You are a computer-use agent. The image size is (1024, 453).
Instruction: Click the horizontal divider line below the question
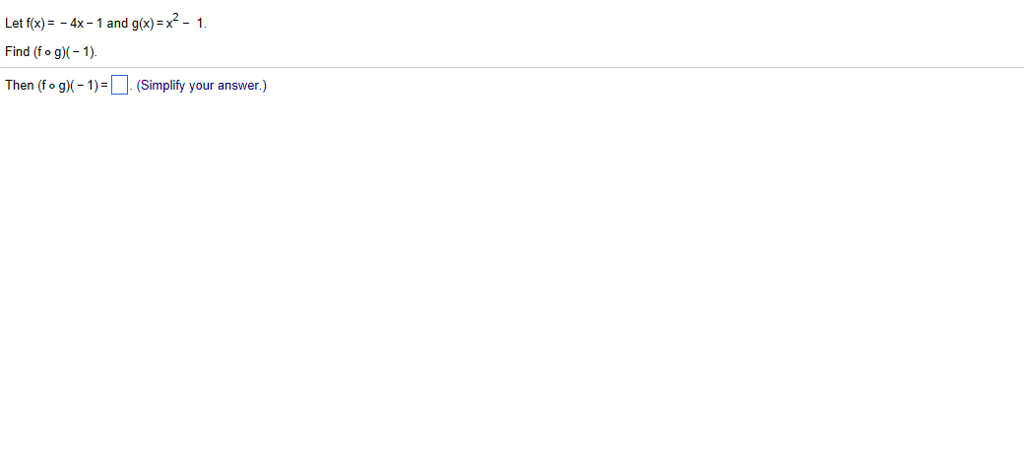pyautogui.click(x=512, y=67)
